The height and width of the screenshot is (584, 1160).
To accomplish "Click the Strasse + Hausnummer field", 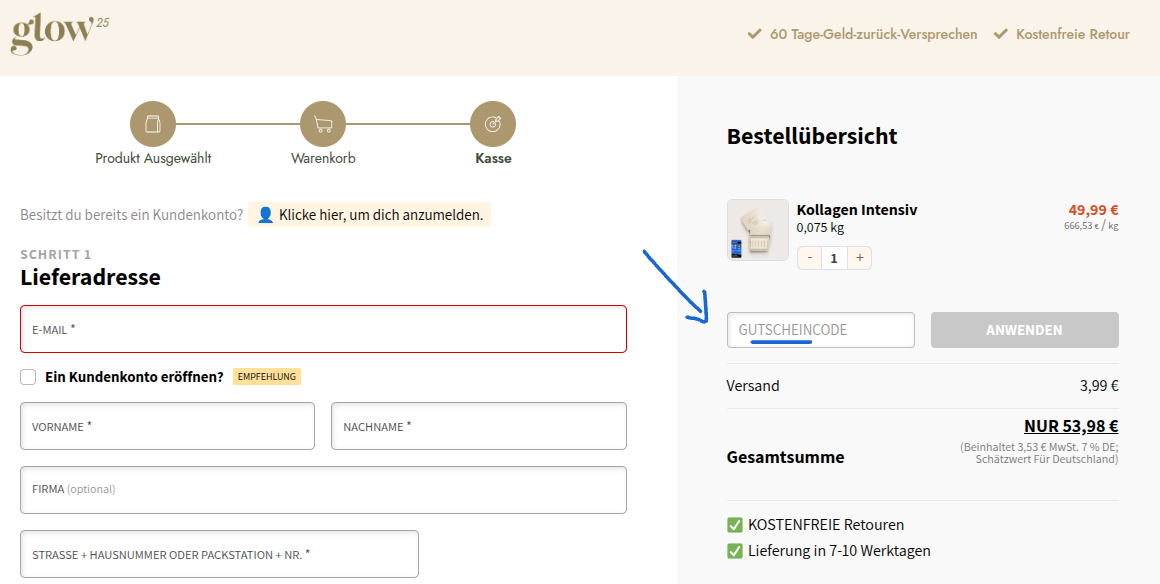I will [x=219, y=554].
